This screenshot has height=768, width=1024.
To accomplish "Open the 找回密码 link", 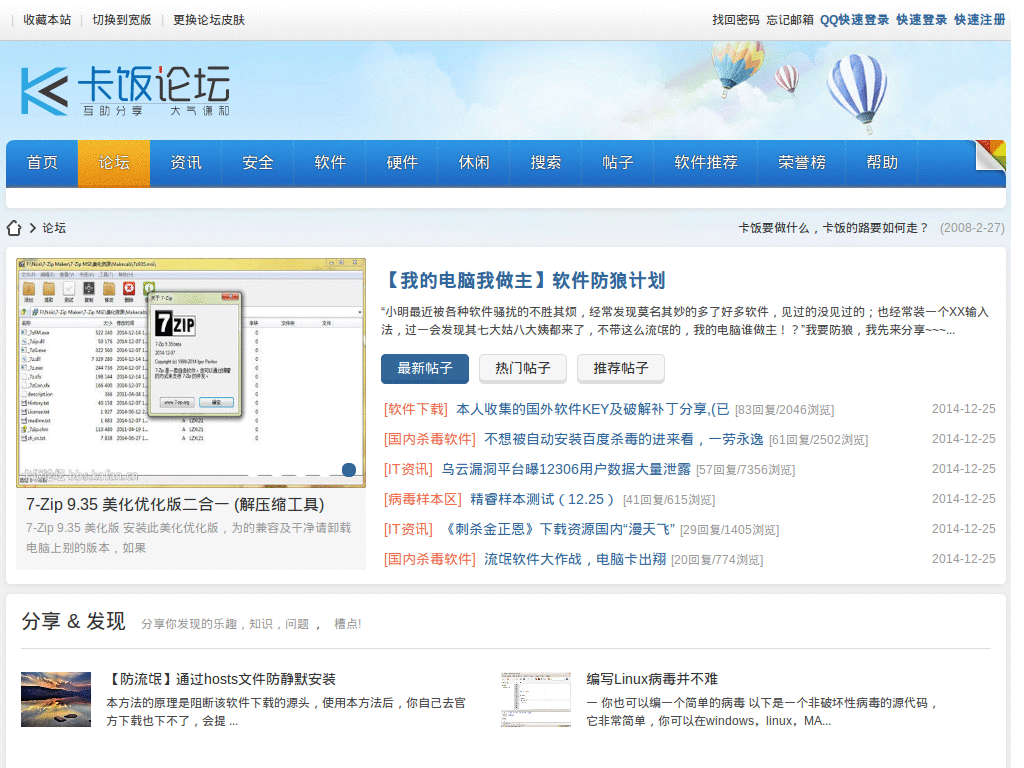I will click(735, 20).
